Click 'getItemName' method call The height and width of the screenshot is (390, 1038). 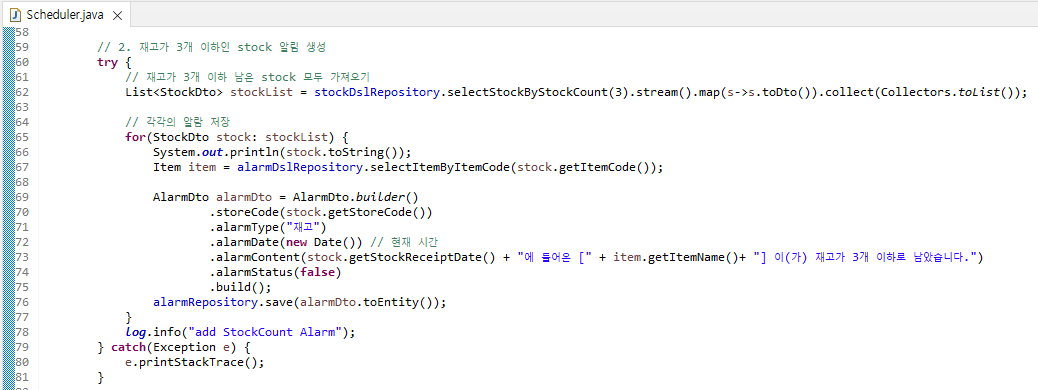click(686, 258)
